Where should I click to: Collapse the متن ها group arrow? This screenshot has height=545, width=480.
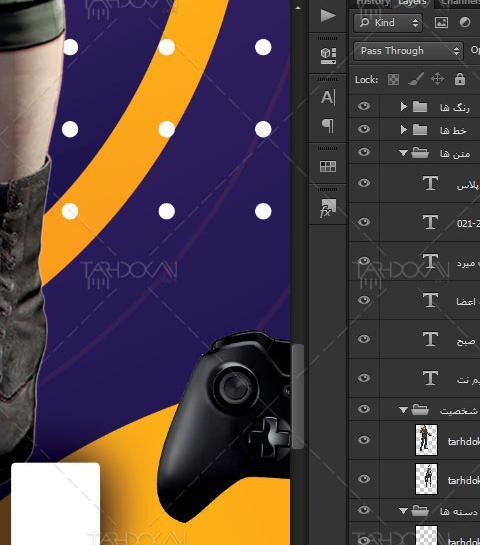(x=403, y=153)
